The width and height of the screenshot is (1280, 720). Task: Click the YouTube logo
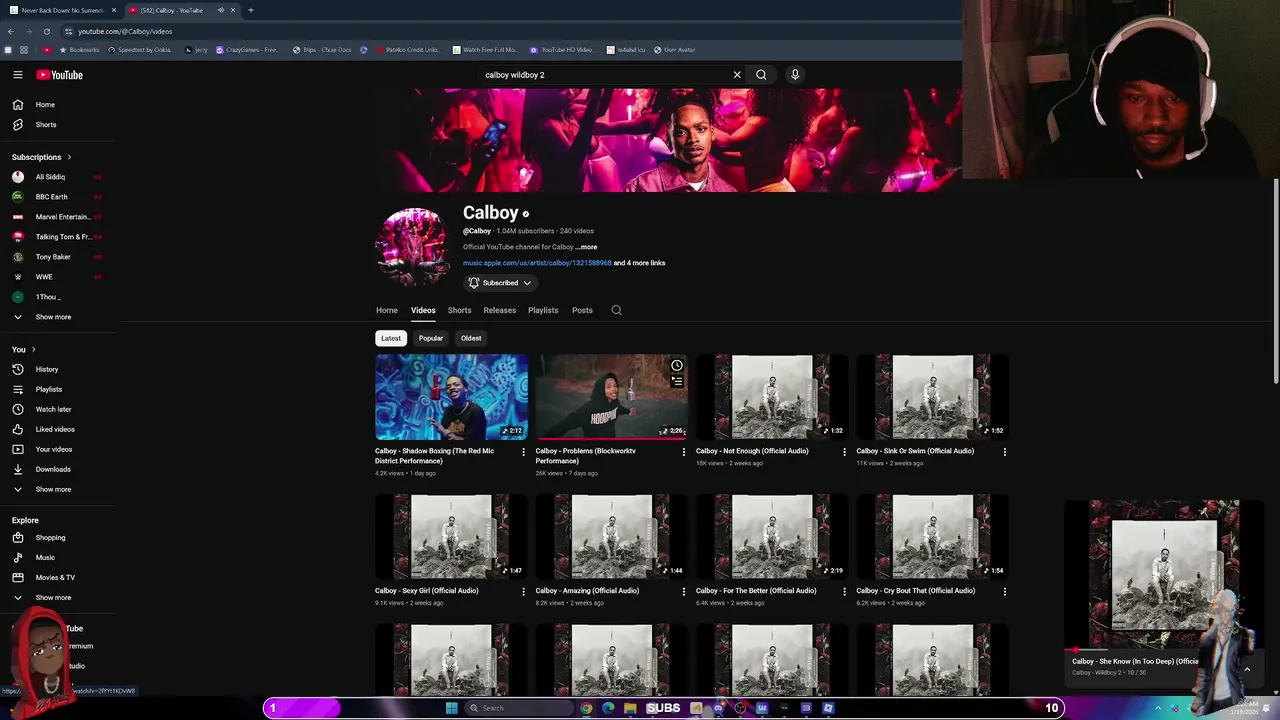pos(60,75)
